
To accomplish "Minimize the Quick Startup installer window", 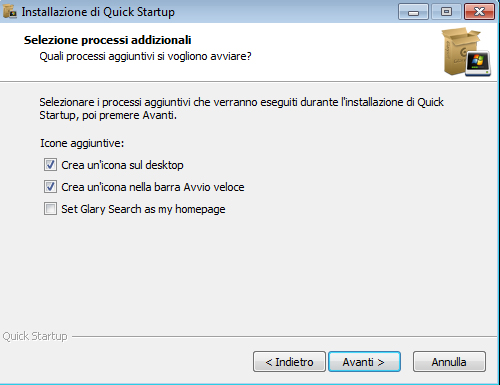I will 413,12.
